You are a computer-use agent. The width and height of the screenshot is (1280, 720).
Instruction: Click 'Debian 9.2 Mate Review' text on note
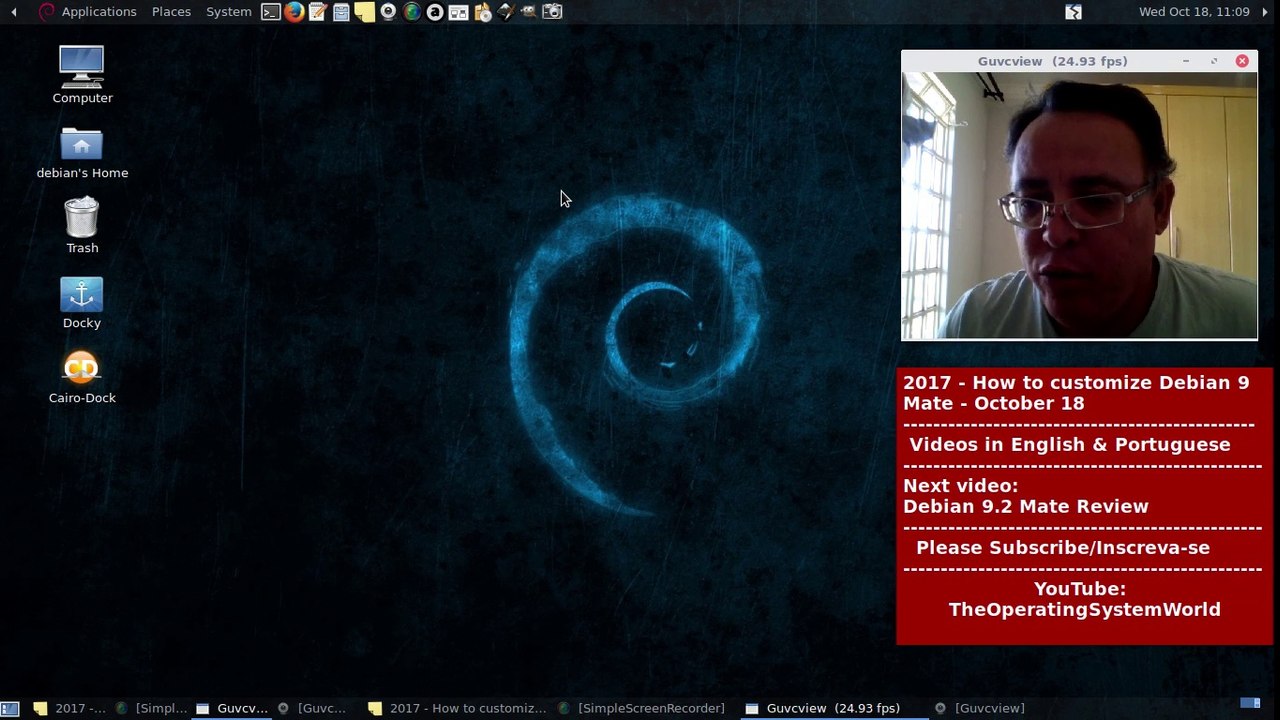1026,506
